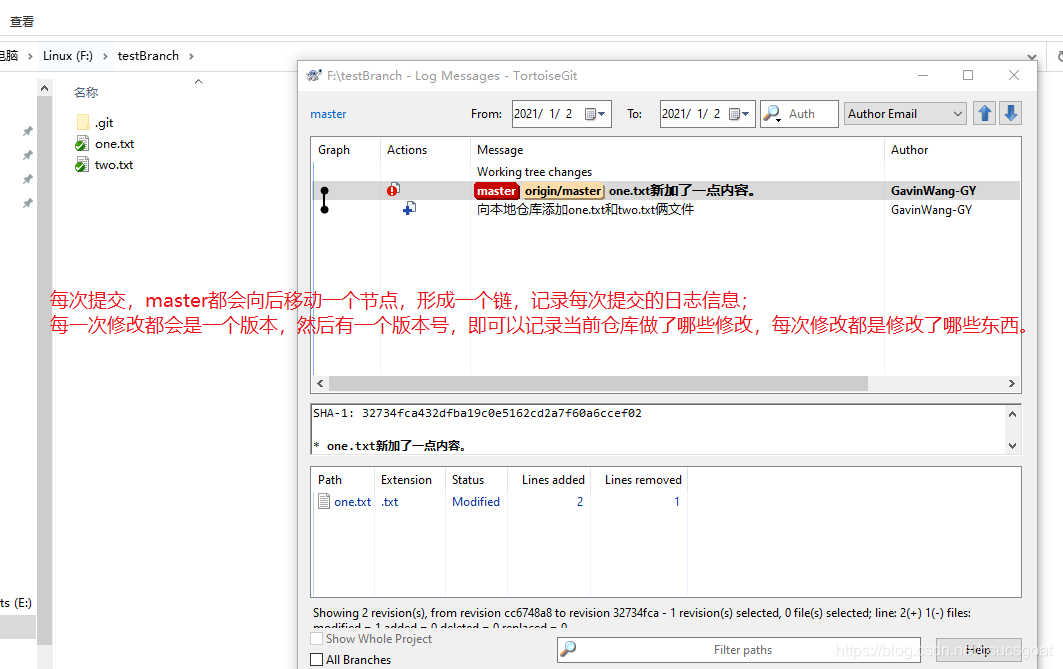The height and width of the screenshot is (669, 1063).
Task: Click the log list horizontal scrollbar thumb
Action: click(598, 384)
